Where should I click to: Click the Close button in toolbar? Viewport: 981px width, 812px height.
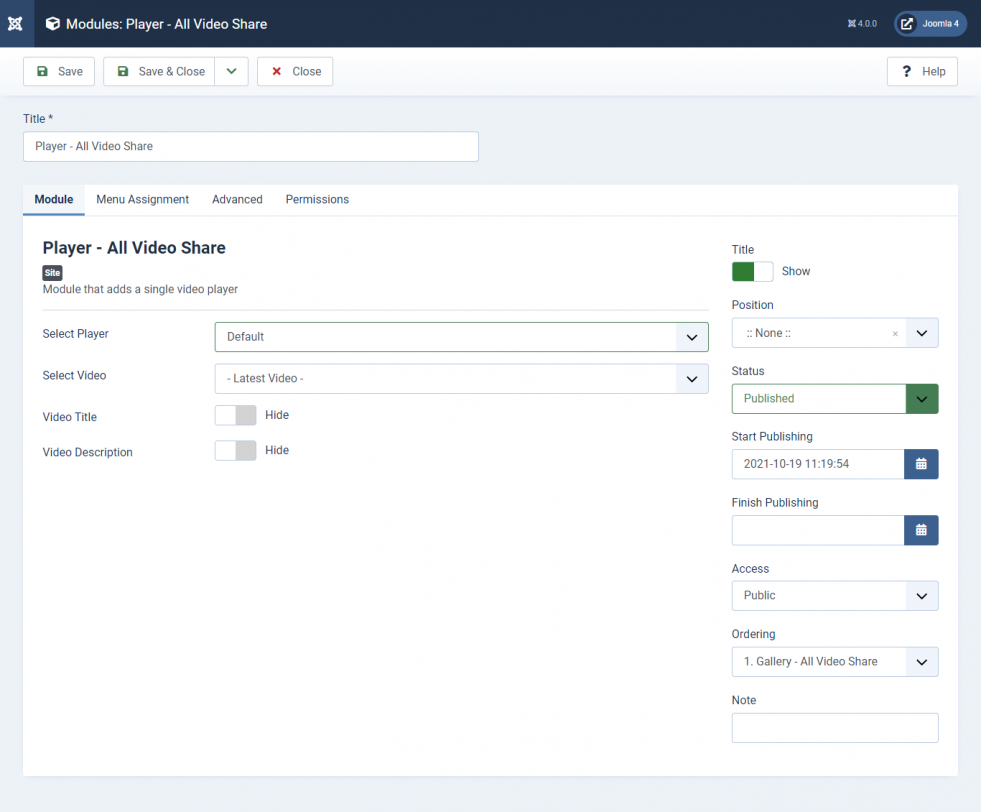295,71
